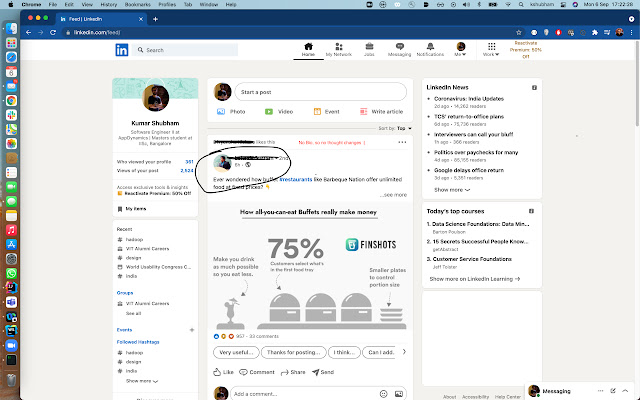The height and width of the screenshot is (400, 640).
Task: Open Groups section link
Action: [125, 293]
